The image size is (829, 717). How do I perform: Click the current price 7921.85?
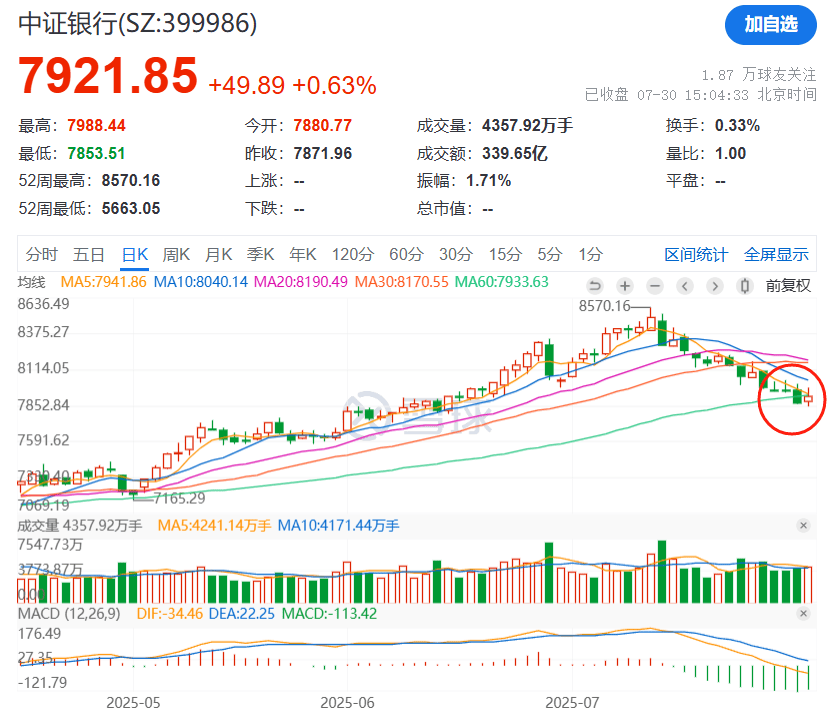tap(108, 76)
